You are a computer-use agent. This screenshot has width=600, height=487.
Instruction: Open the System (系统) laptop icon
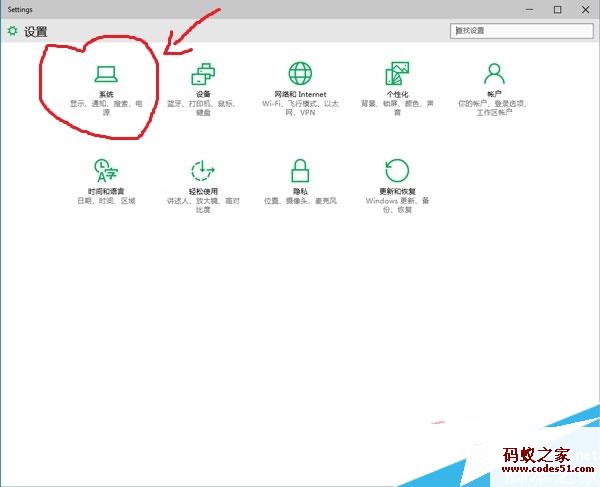pos(106,74)
